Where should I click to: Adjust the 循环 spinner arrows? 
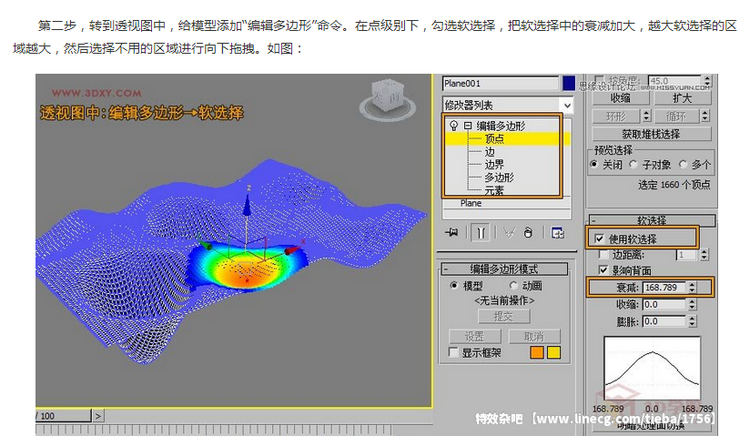coord(705,116)
